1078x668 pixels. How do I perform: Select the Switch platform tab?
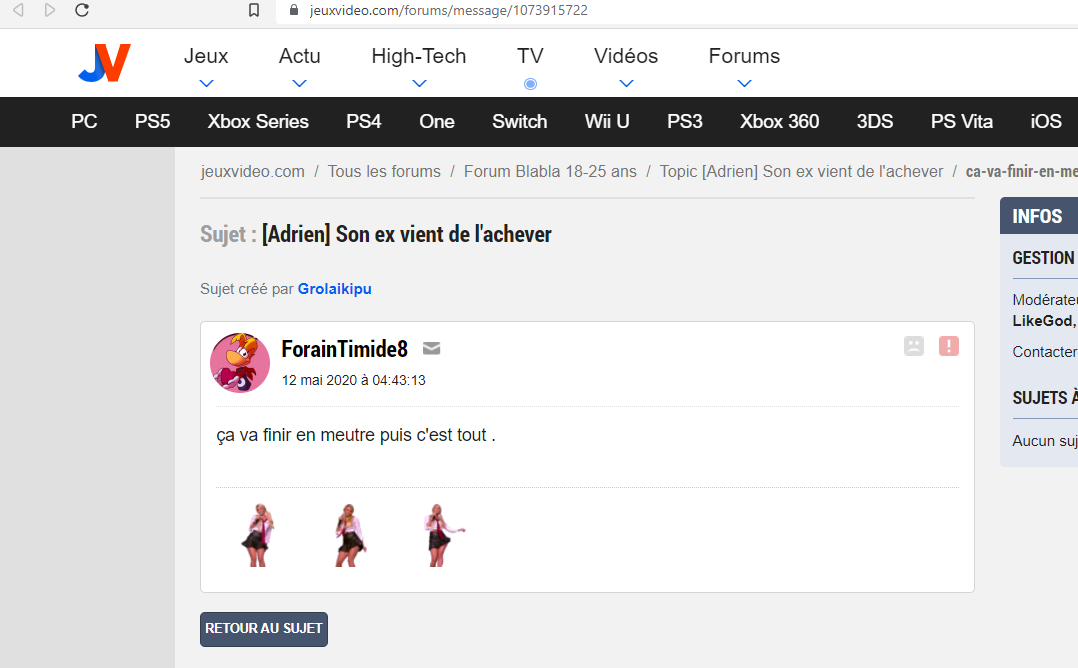click(519, 122)
